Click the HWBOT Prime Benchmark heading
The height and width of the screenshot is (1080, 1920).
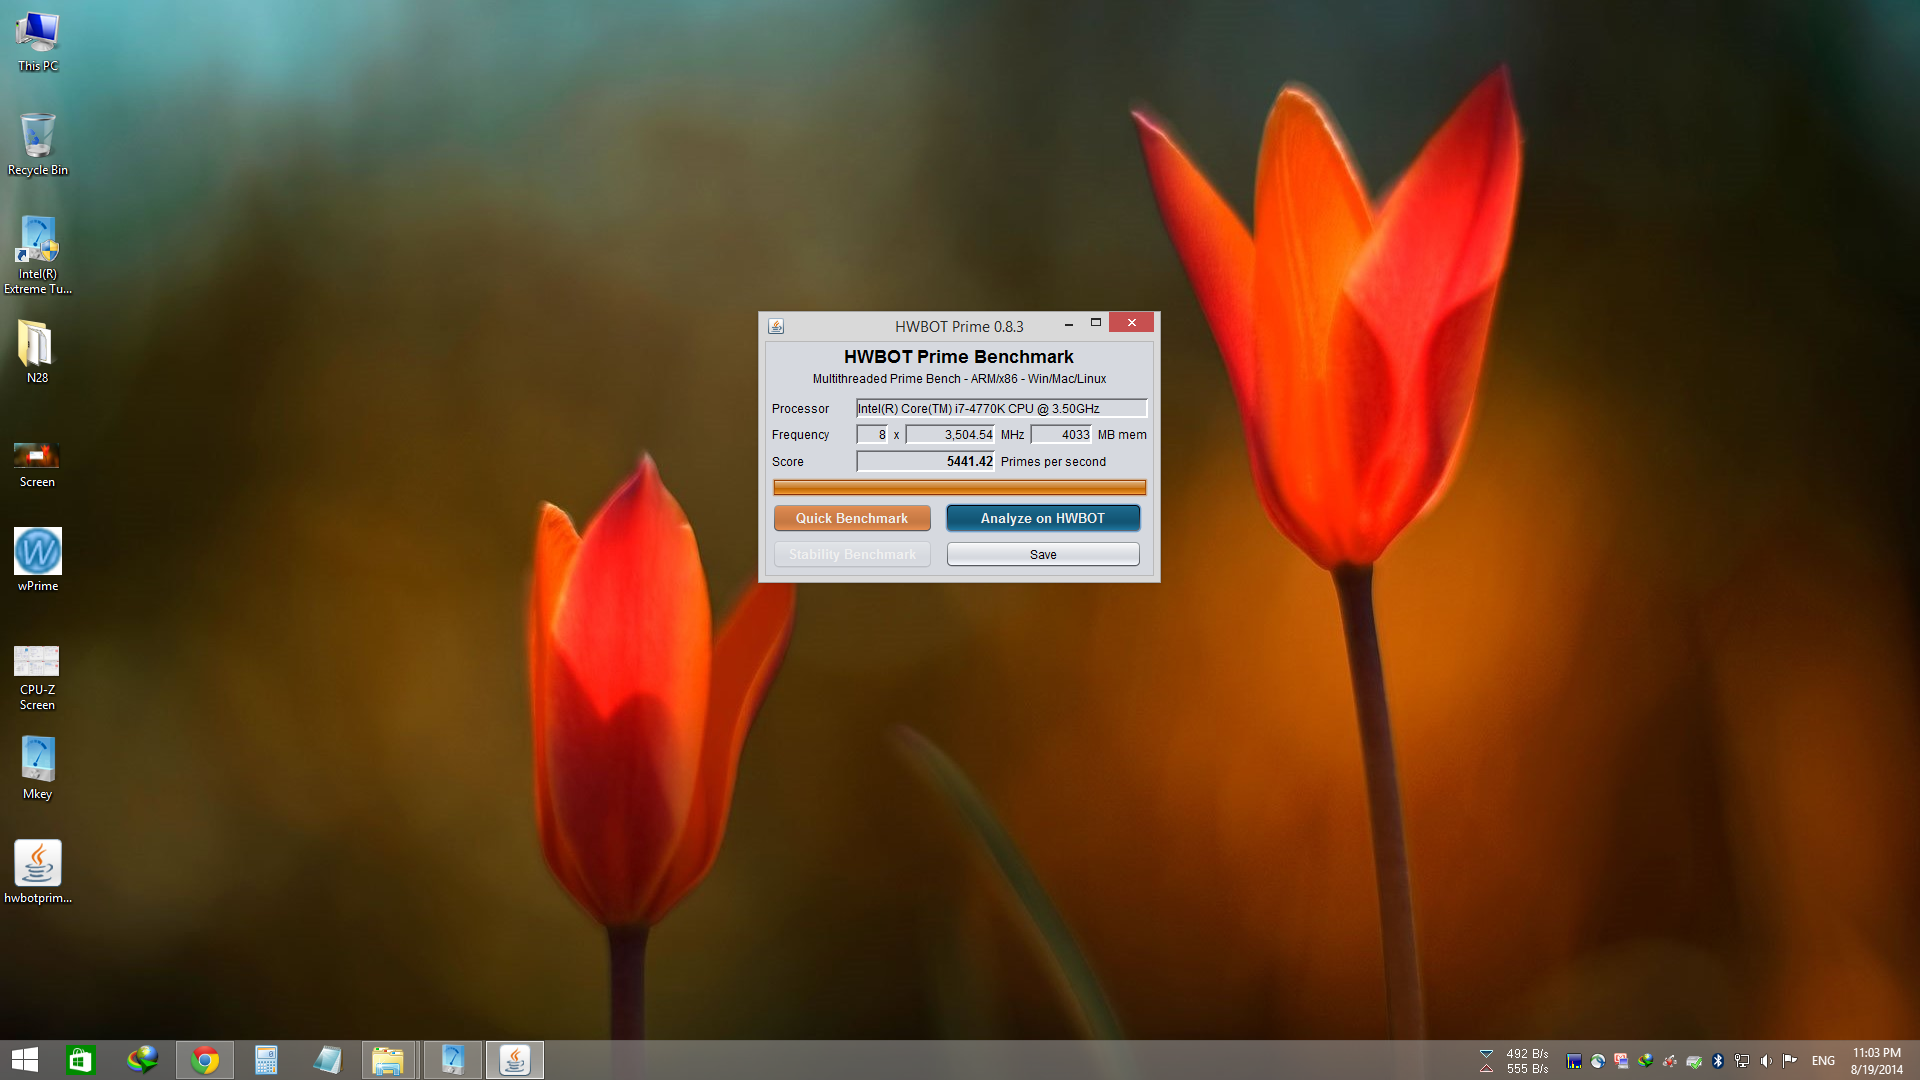point(958,357)
